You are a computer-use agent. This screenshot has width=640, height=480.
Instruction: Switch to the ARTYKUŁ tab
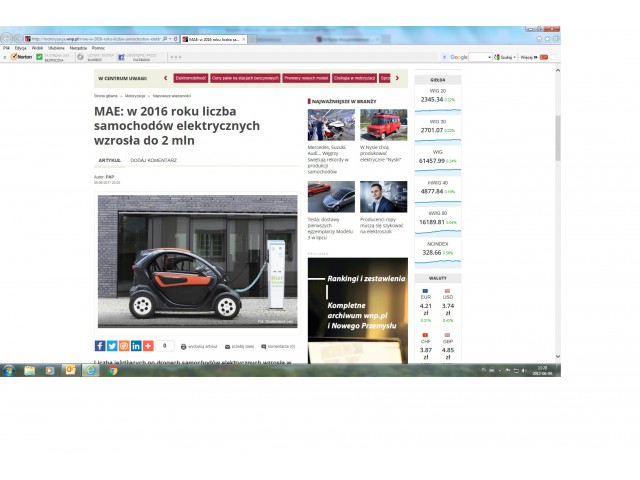[x=110, y=160]
